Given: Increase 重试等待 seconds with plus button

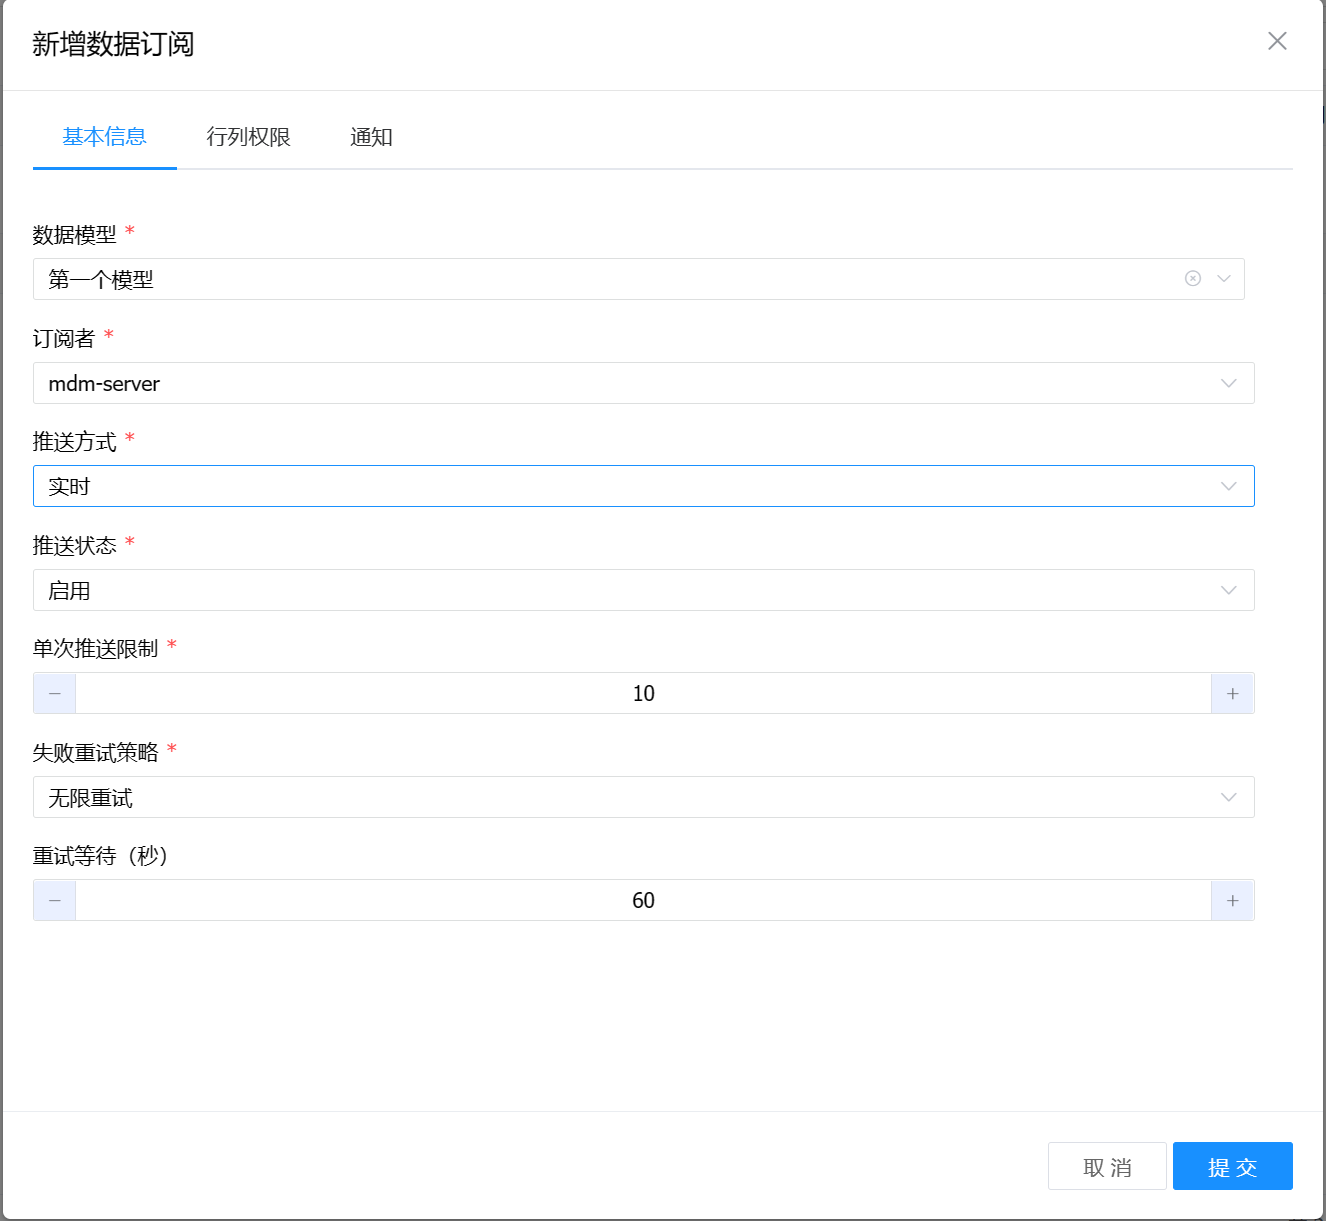Looking at the screenshot, I should point(1233,900).
